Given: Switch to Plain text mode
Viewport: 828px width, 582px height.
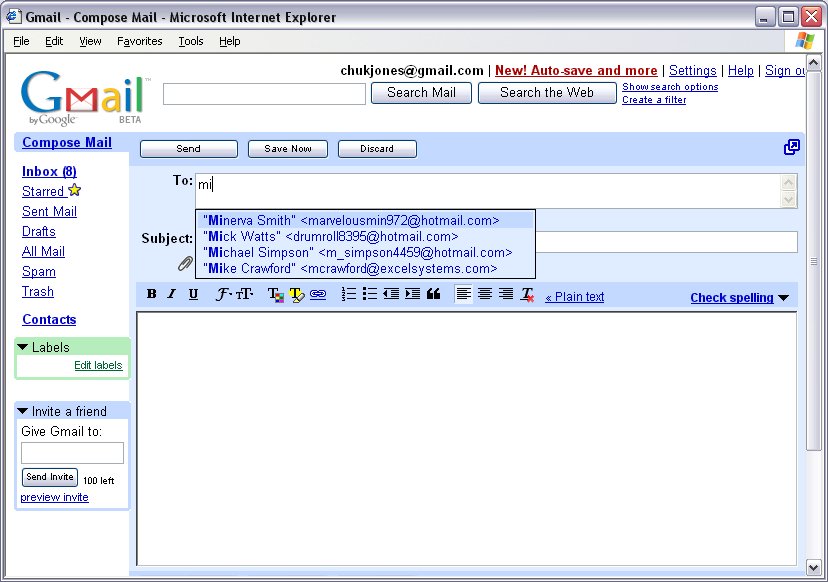Looking at the screenshot, I should pos(575,297).
